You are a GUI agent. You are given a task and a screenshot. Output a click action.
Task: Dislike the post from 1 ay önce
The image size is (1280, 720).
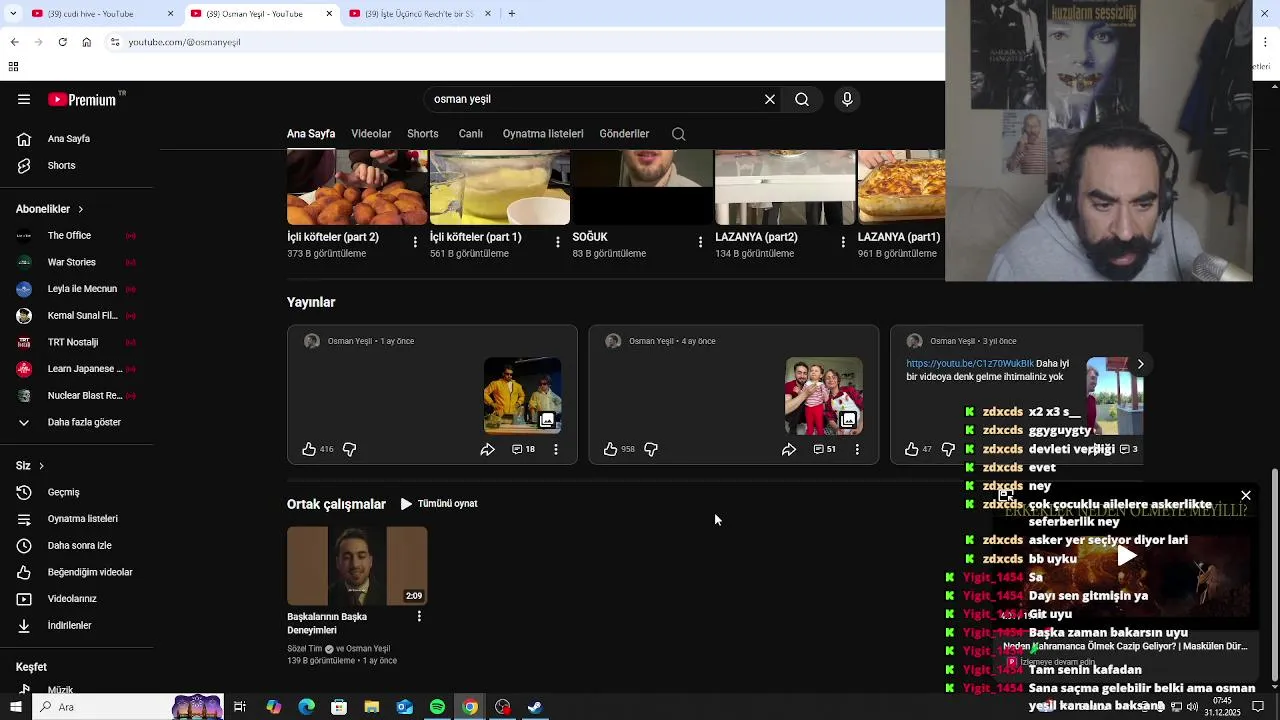349,449
